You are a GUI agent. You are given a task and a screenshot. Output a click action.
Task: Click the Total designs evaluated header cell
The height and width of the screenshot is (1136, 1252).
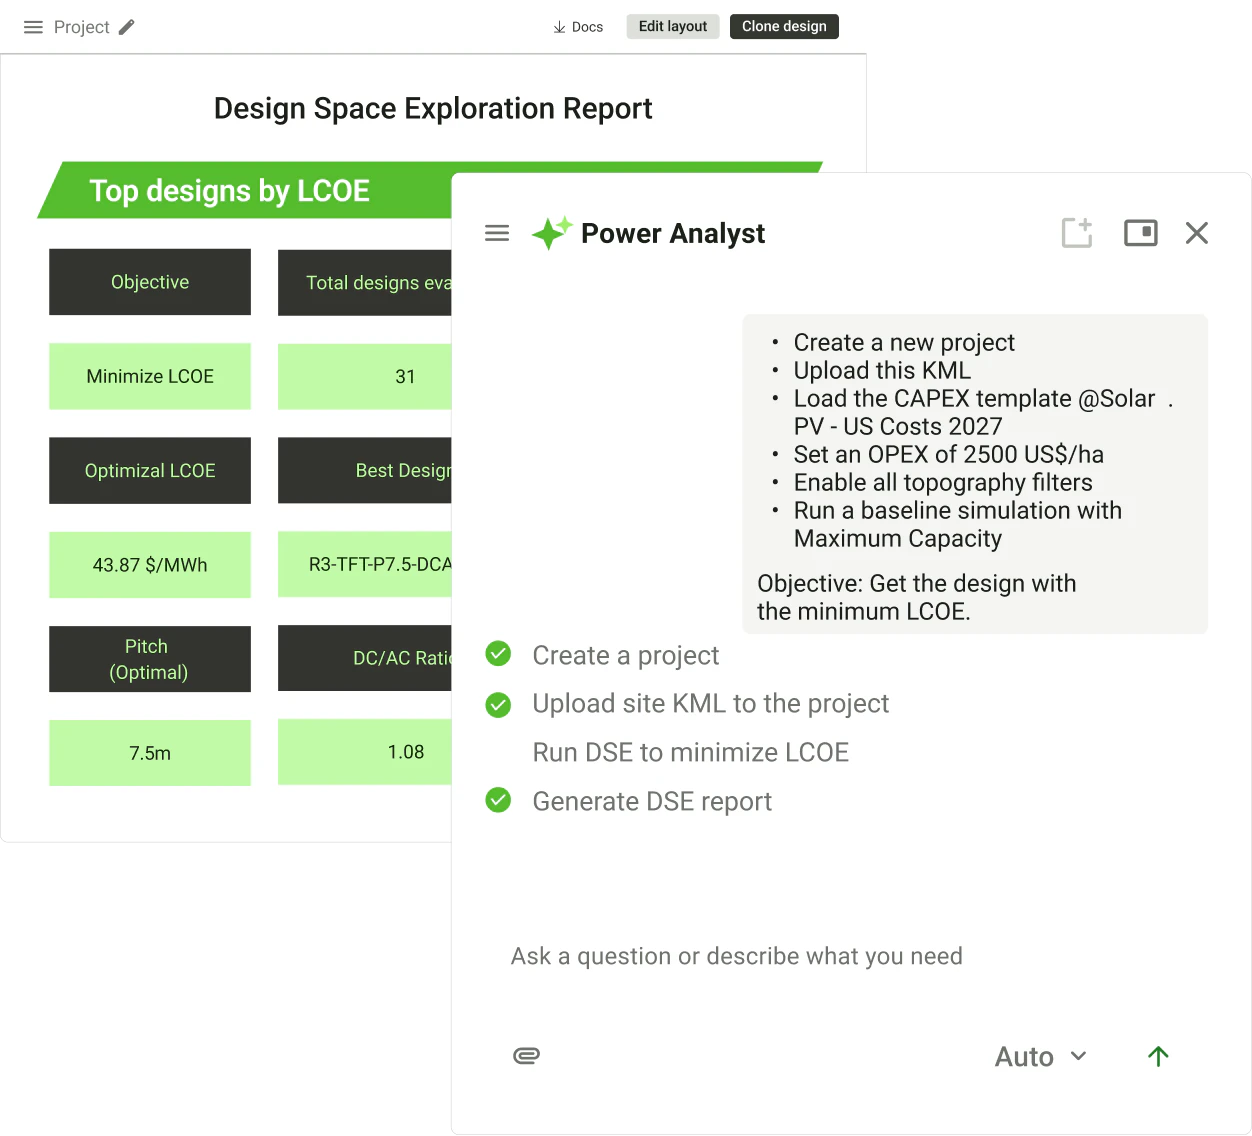[x=365, y=283]
